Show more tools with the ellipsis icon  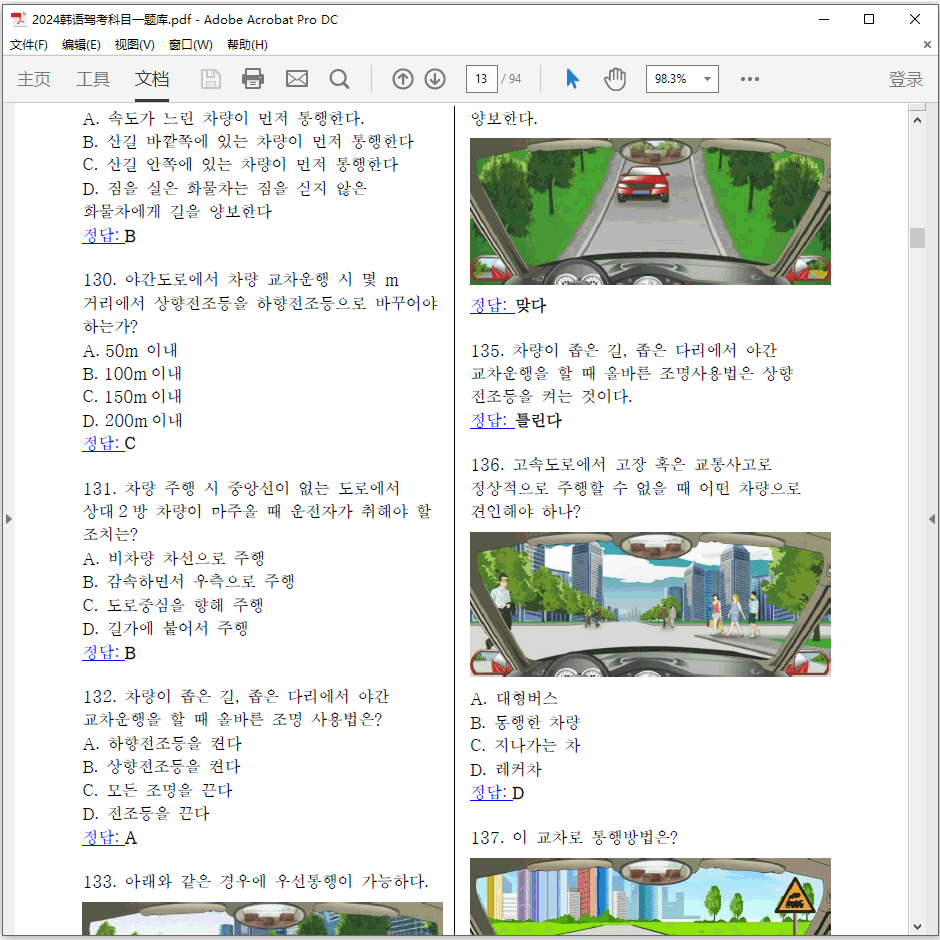[x=749, y=79]
